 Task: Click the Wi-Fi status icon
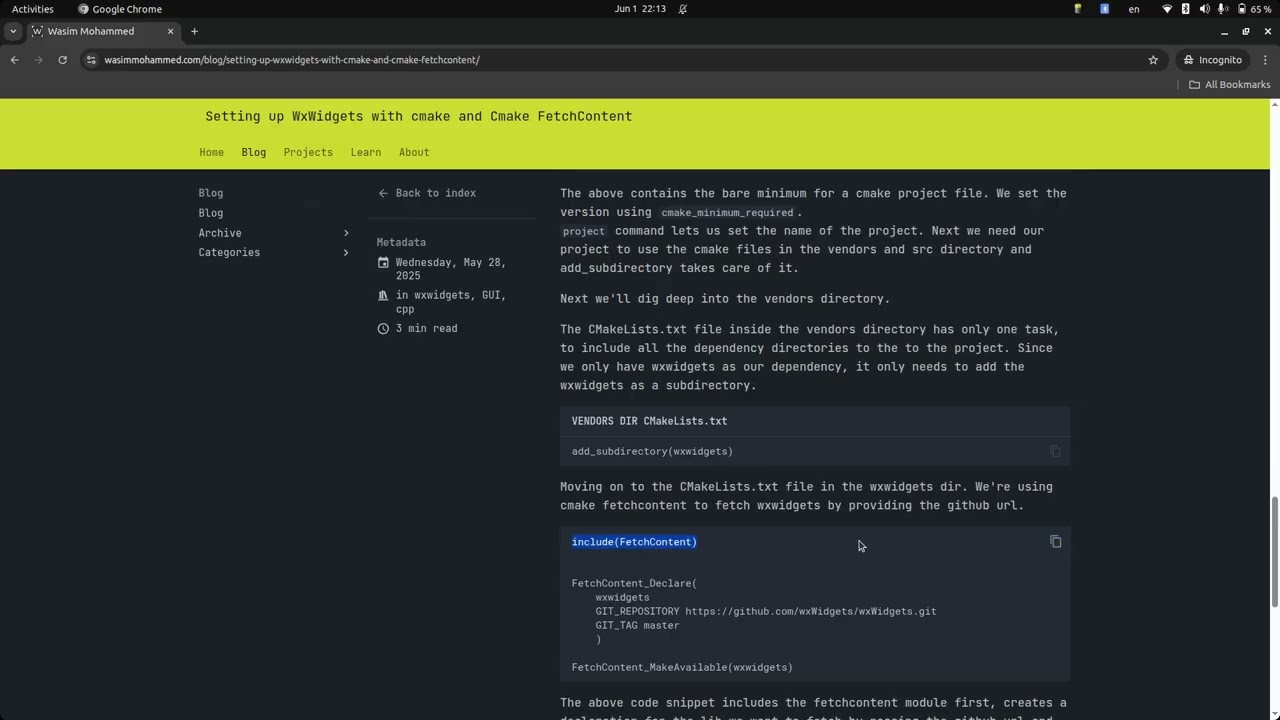click(1166, 9)
